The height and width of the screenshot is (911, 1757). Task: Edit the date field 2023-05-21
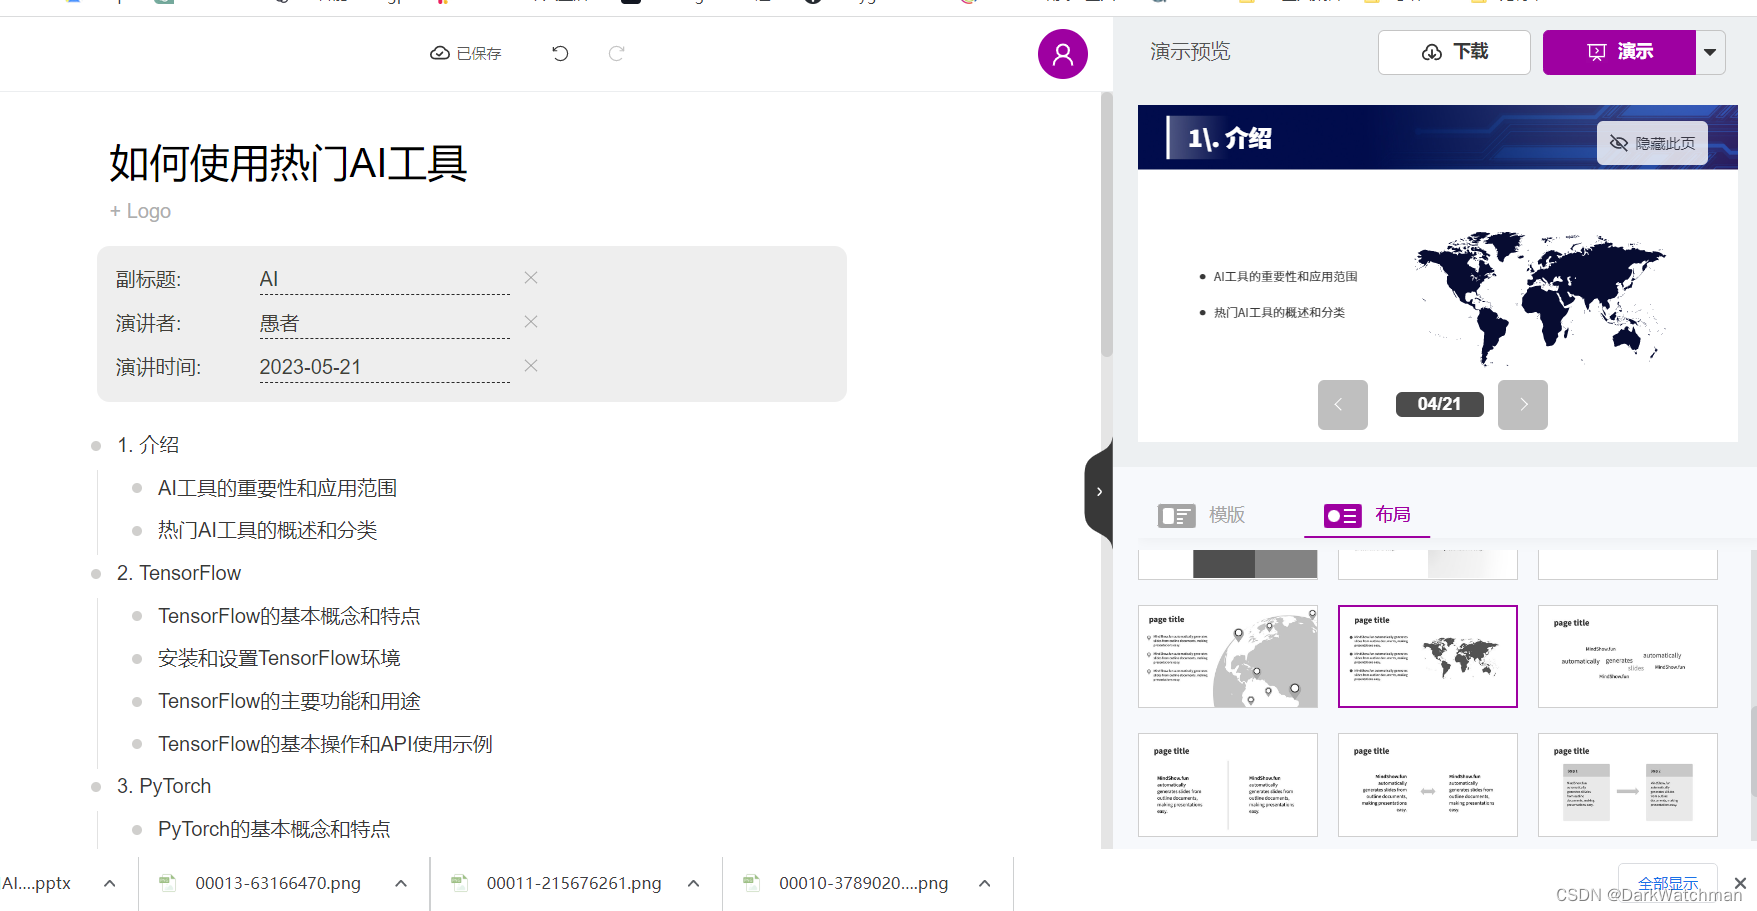click(x=384, y=367)
